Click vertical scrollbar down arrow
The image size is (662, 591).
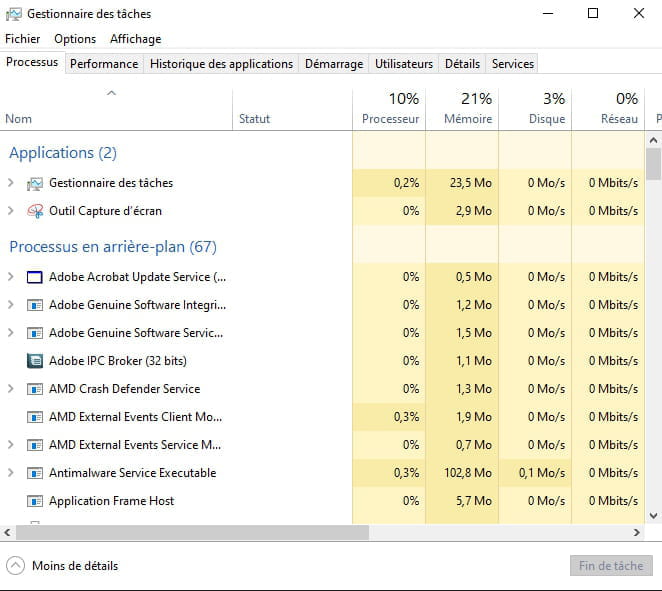(654, 515)
